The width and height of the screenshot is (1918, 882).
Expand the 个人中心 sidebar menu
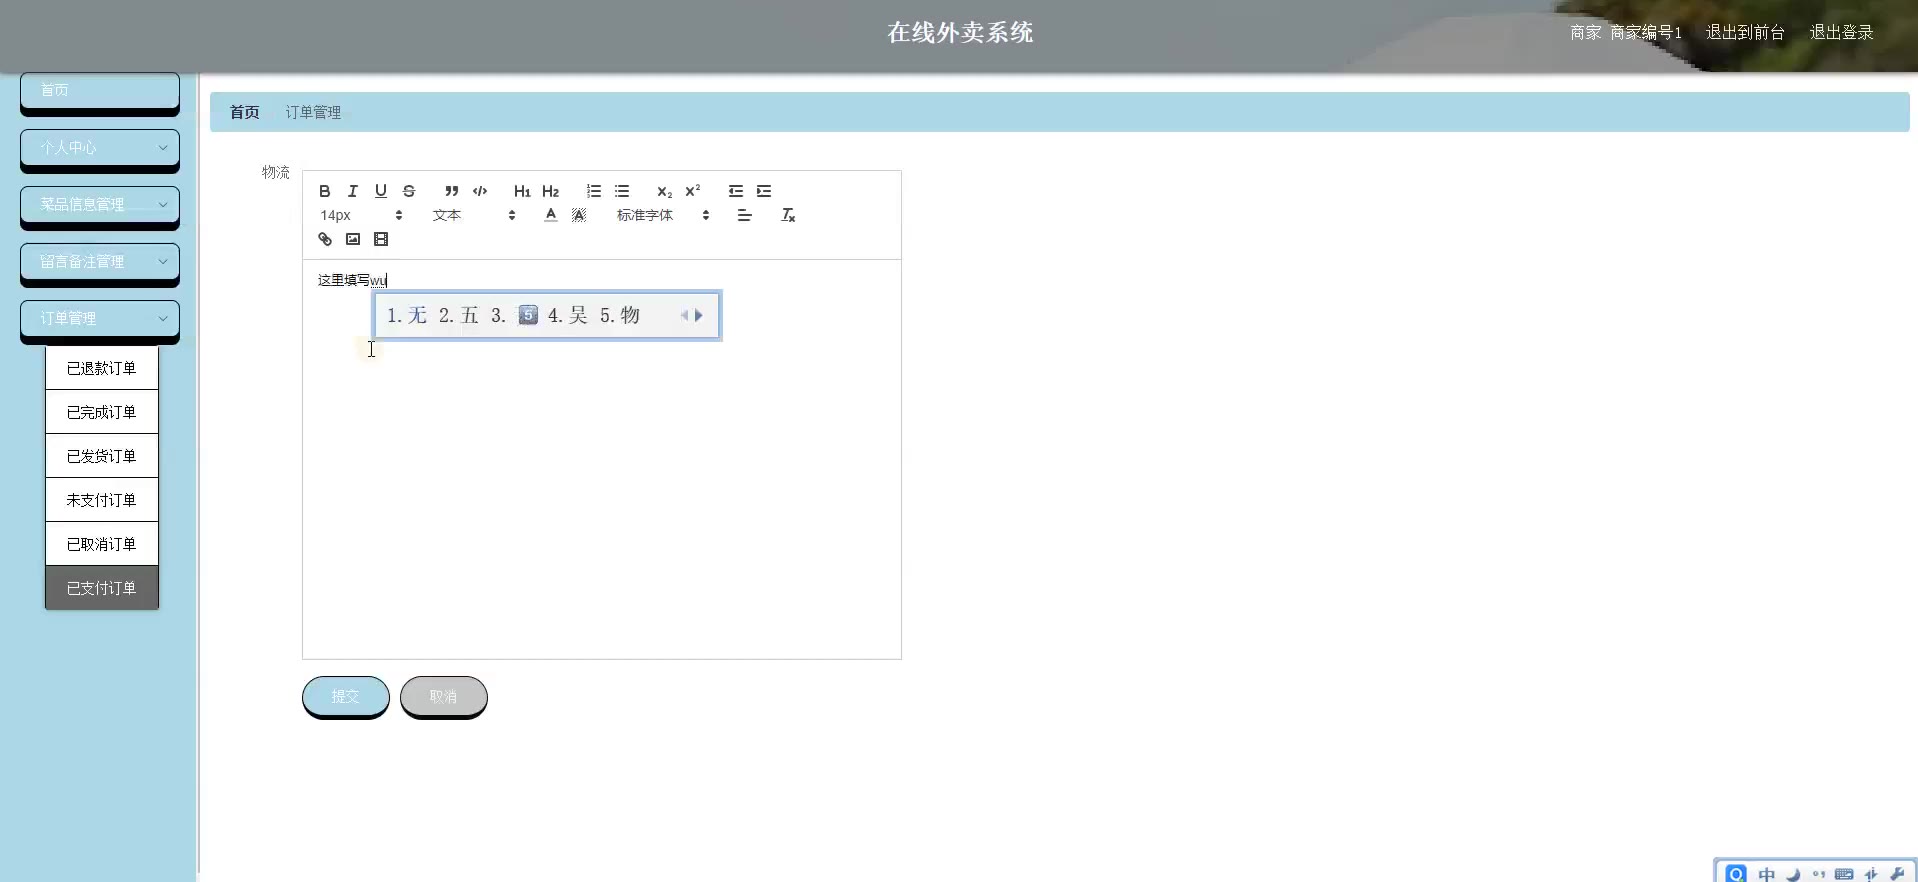(x=100, y=148)
